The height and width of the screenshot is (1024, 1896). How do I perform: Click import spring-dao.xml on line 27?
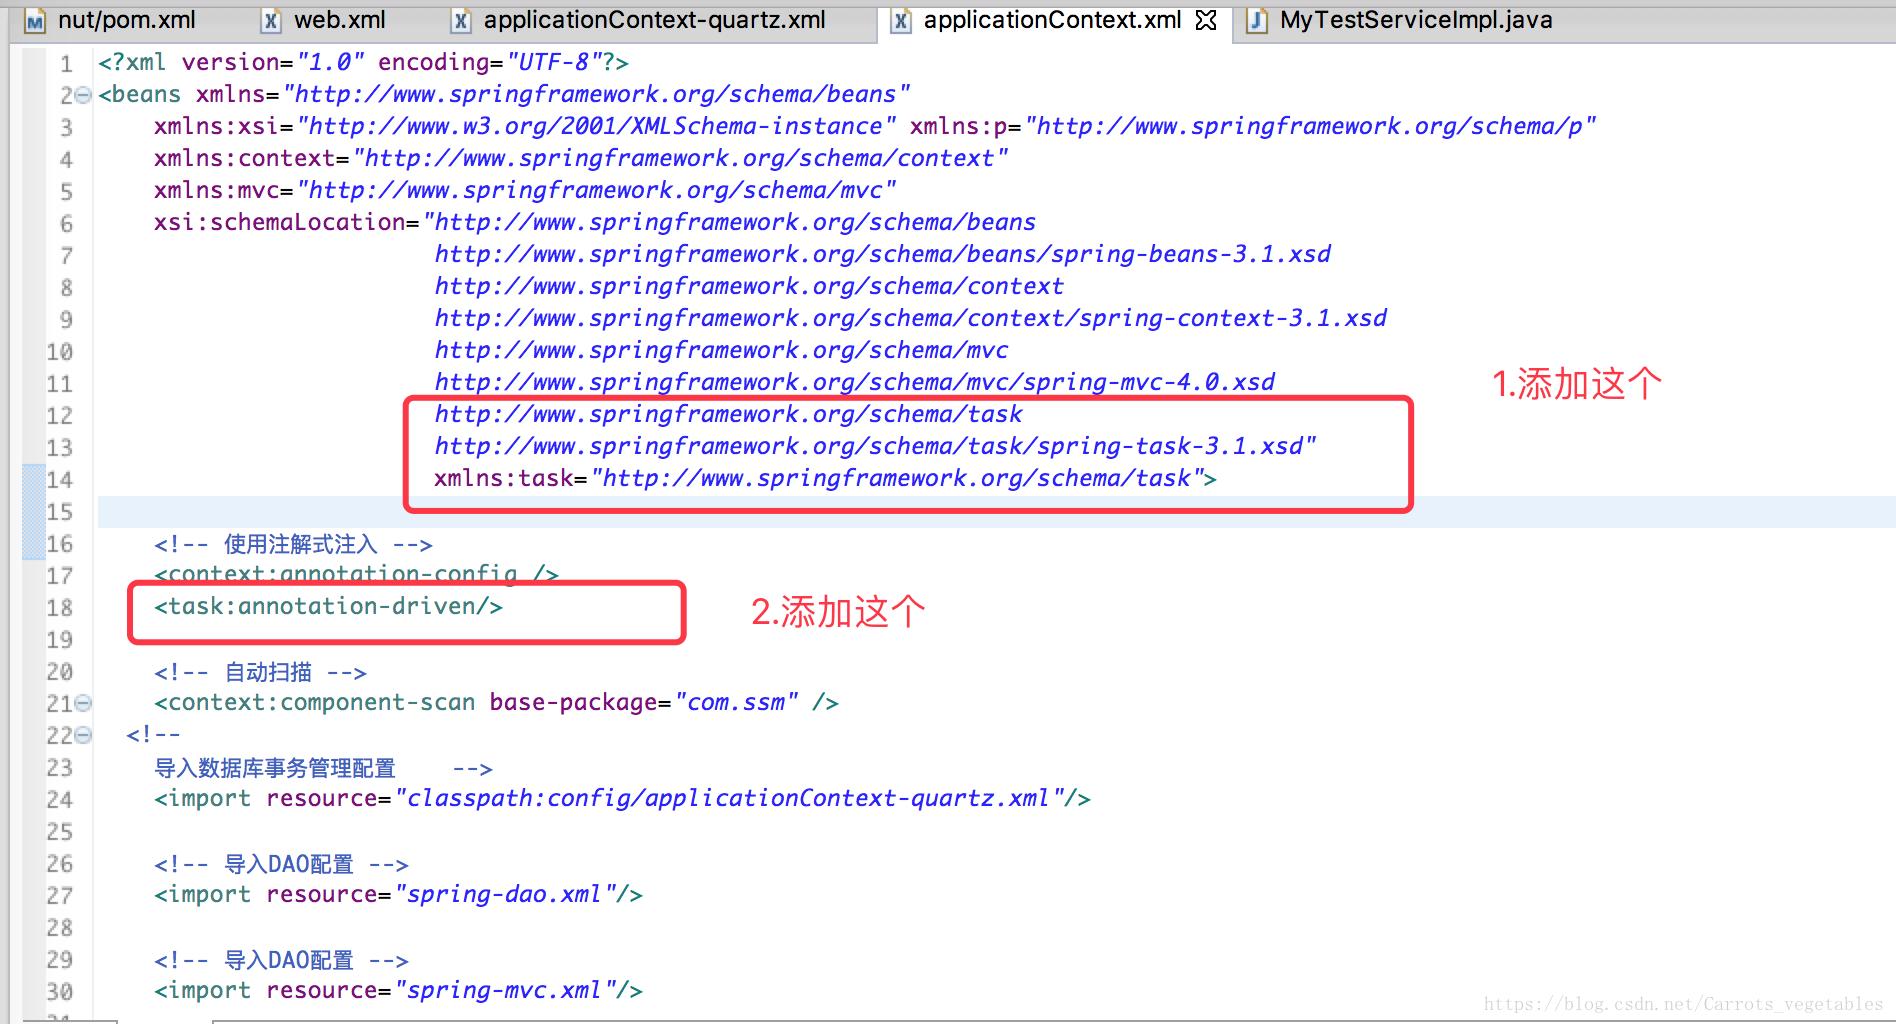(x=398, y=894)
